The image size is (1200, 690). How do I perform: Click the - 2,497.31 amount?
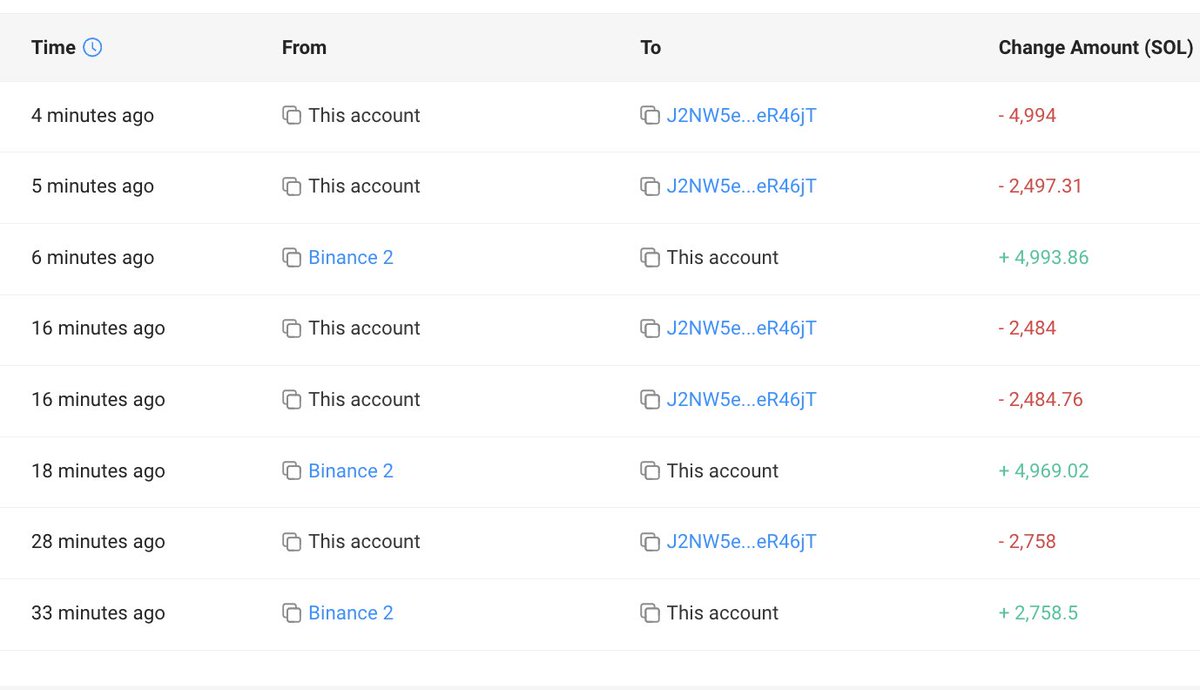coord(1040,187)
